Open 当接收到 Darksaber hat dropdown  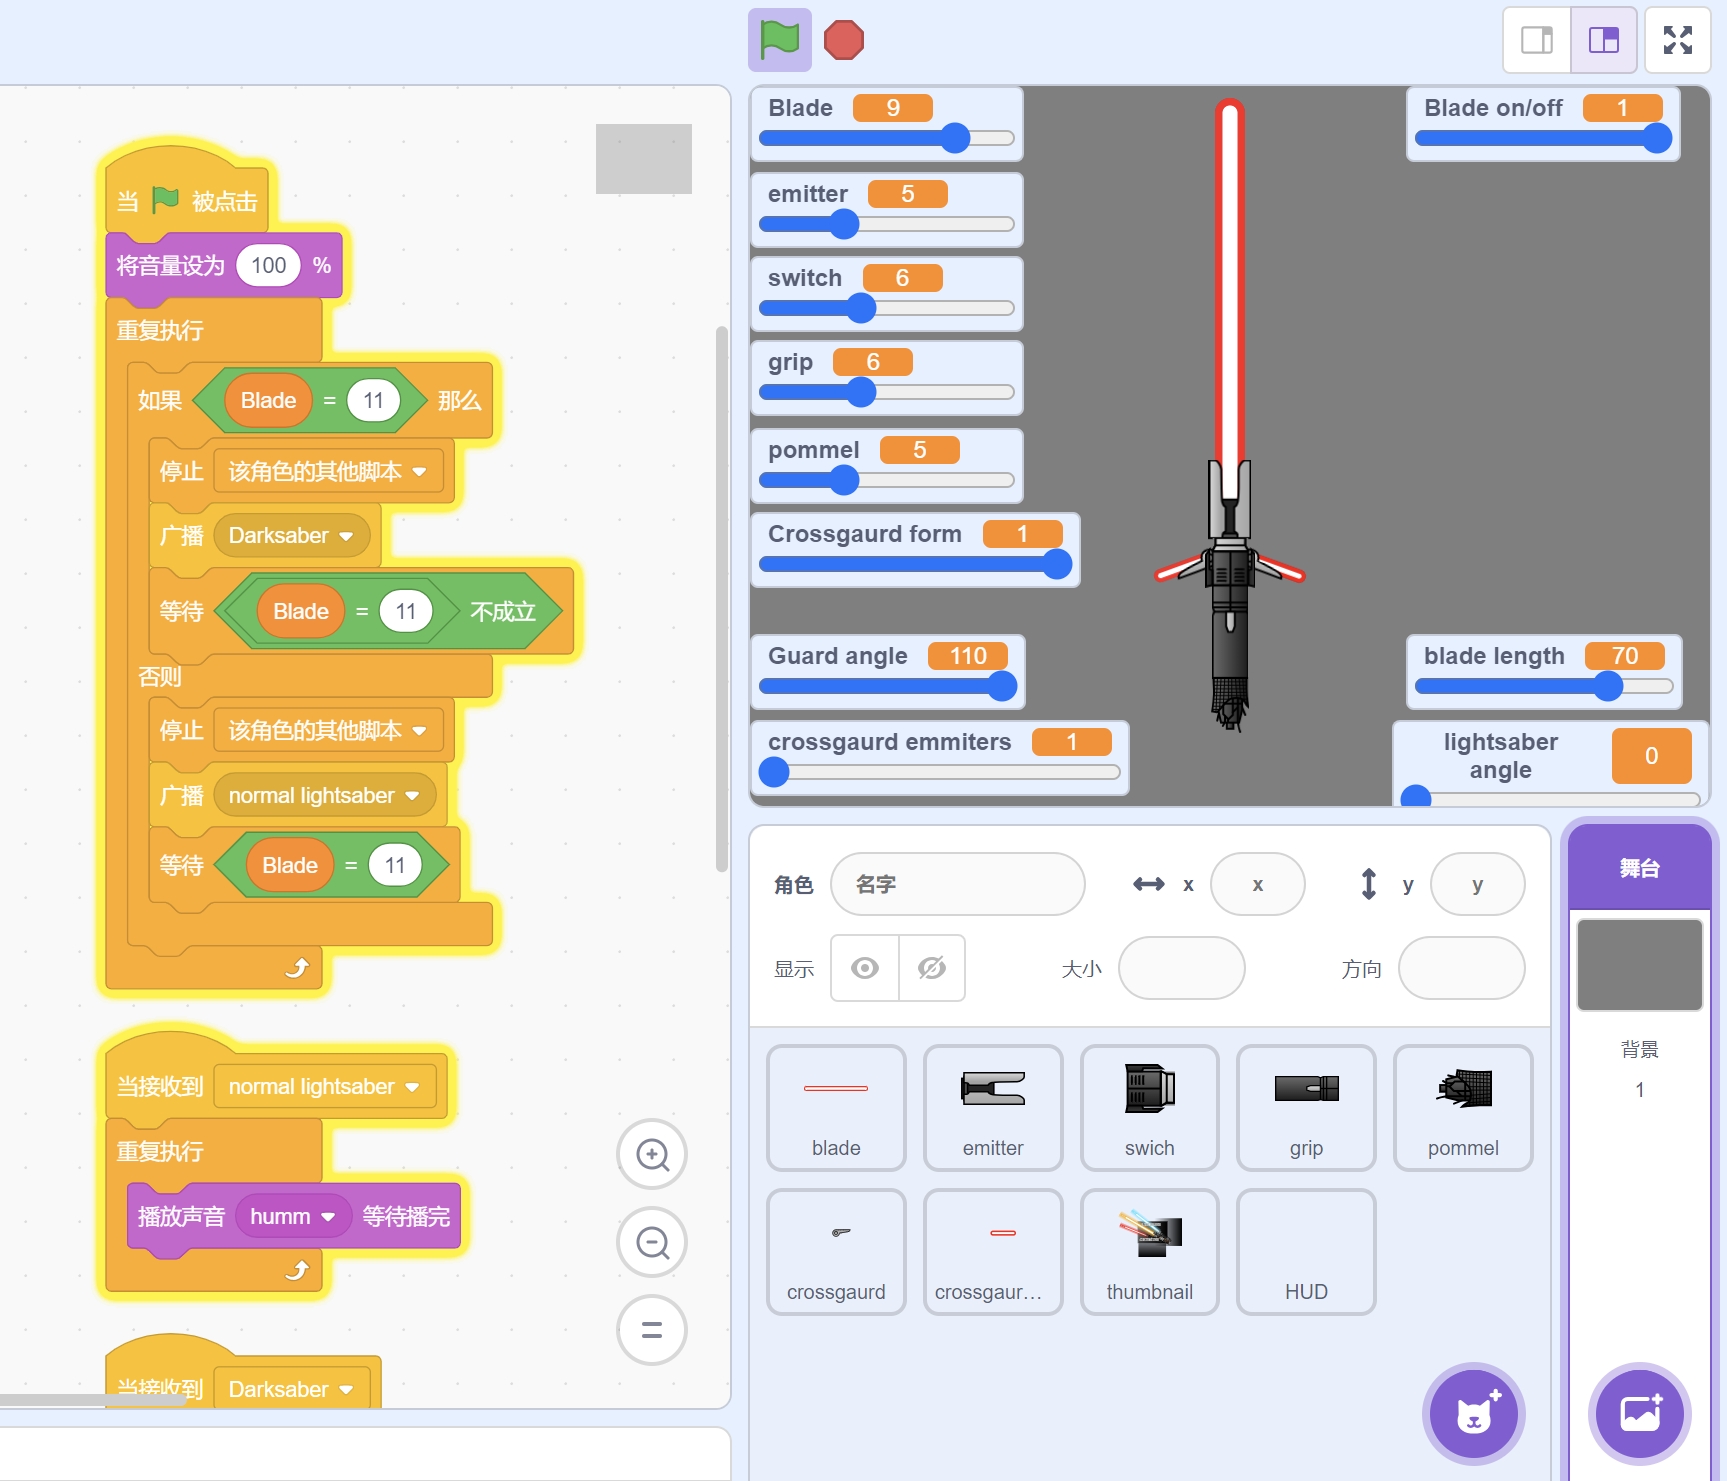point(291,1389)
